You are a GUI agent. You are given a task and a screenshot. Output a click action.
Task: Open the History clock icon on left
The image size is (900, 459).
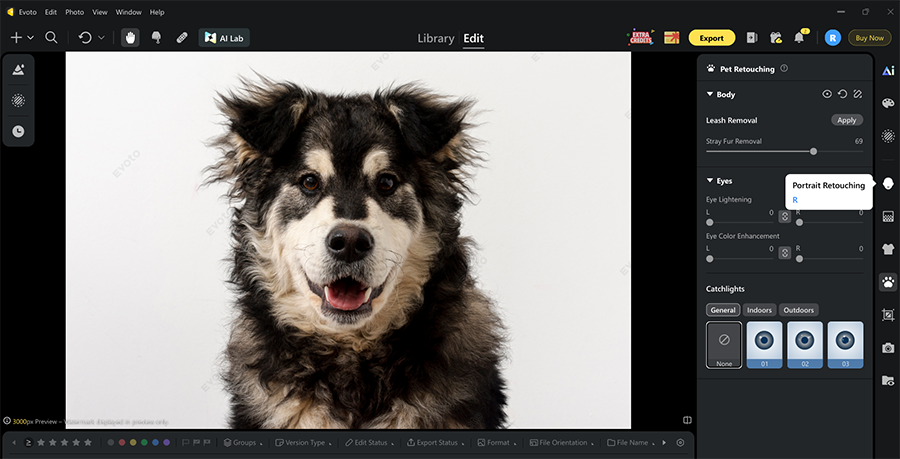(x=18, y=131)
